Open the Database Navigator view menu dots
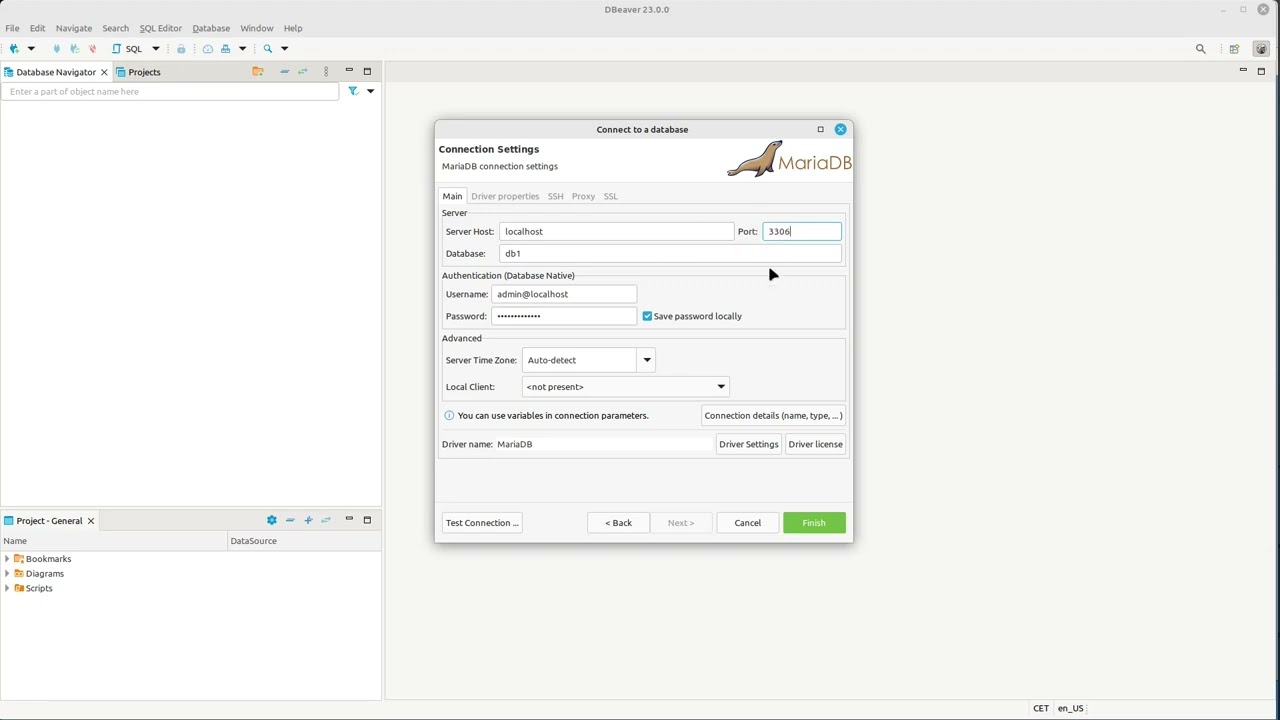 click(326, 71)
